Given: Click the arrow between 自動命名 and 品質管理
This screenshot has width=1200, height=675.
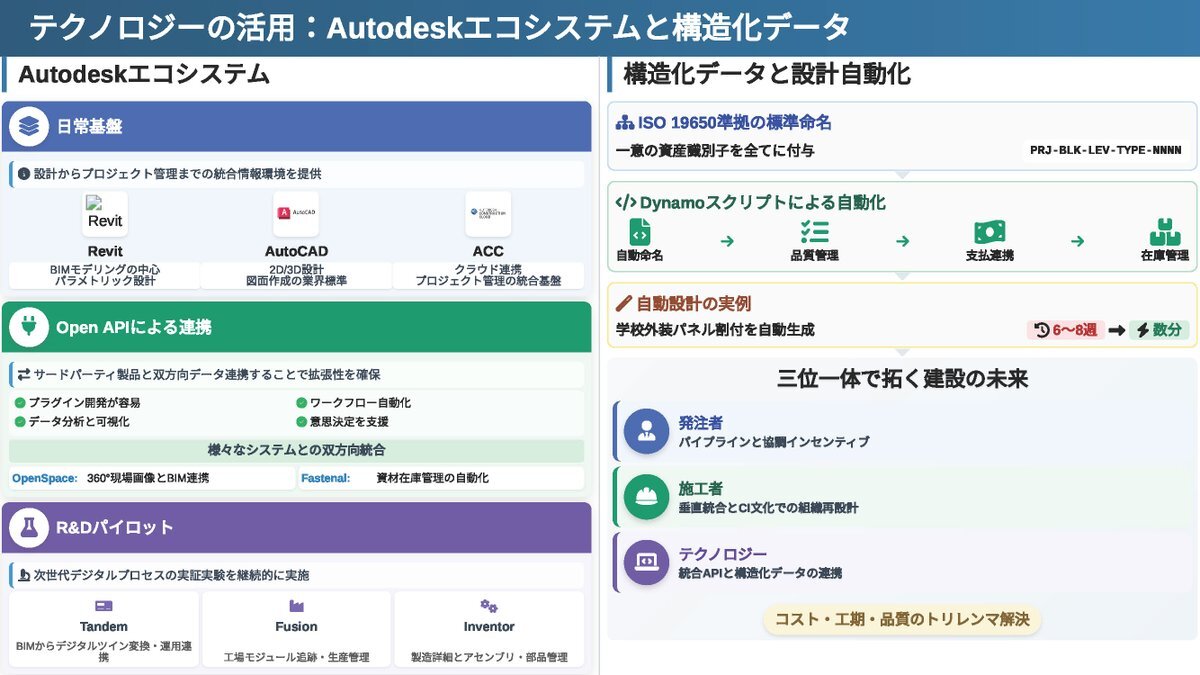Looking at the screenshot, I should (727, 241).
